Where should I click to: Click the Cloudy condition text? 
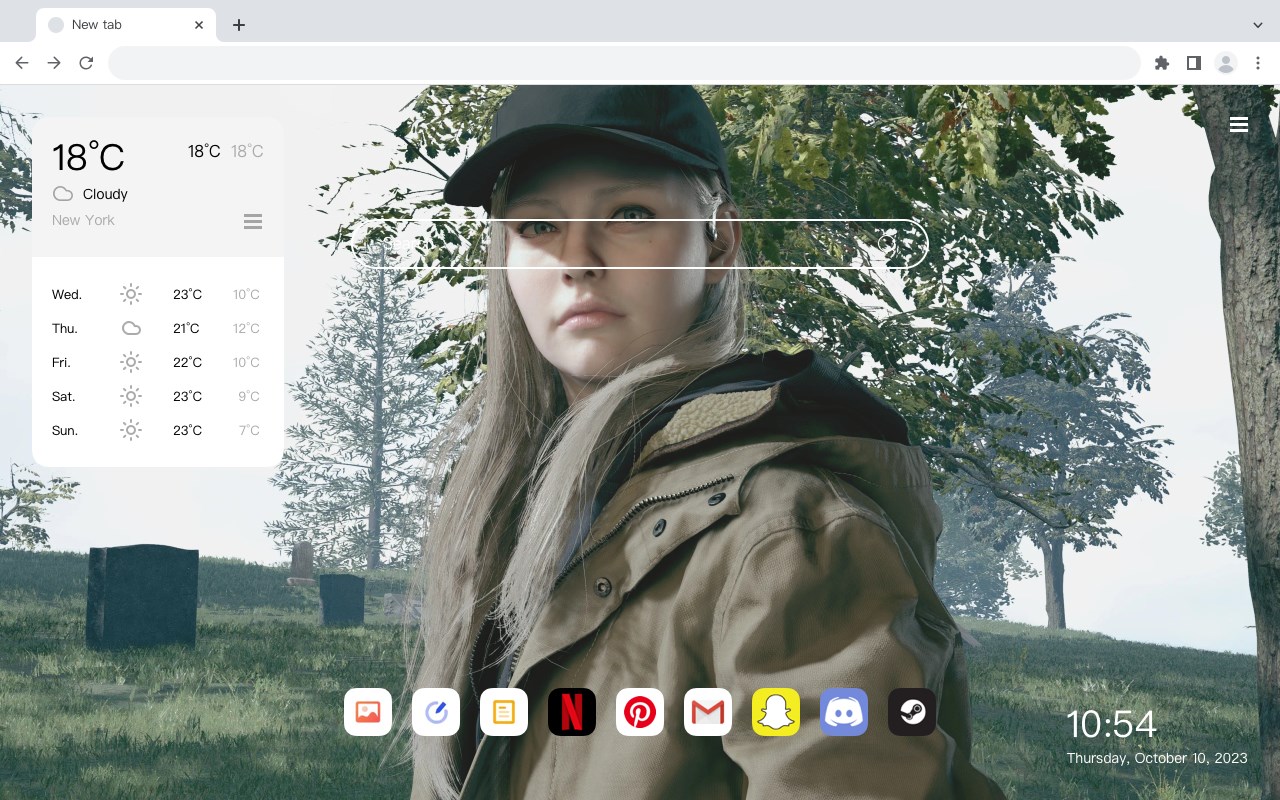coord(105,194)
